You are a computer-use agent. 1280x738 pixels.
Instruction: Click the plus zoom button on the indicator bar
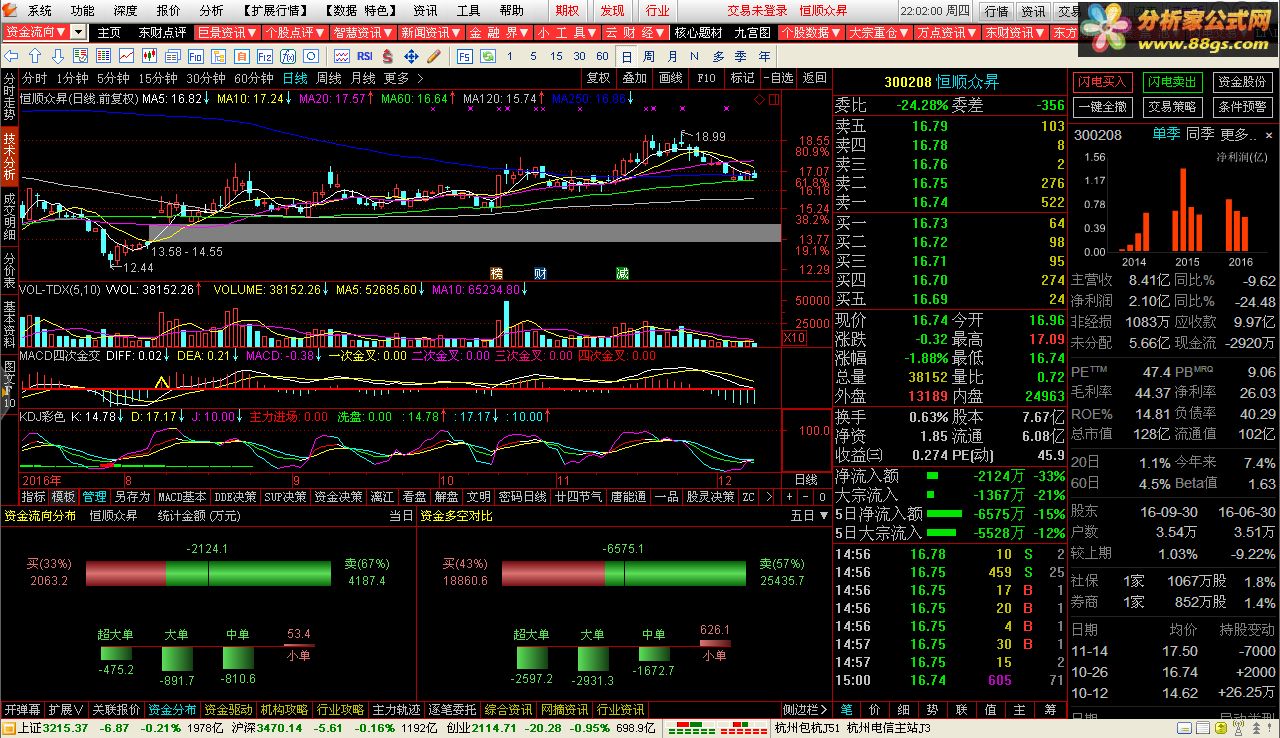coord(789,496)
